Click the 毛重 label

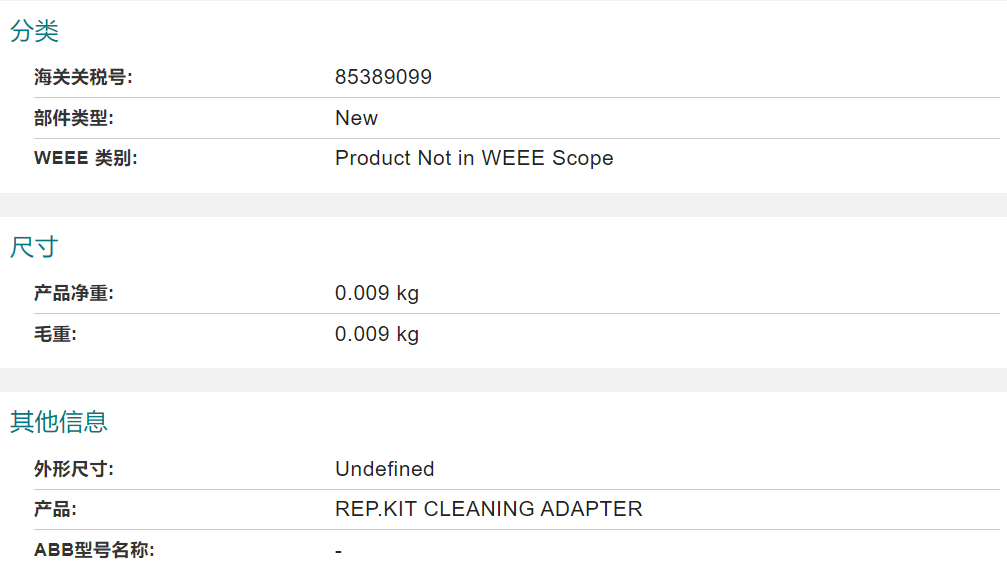click(55, 334)
